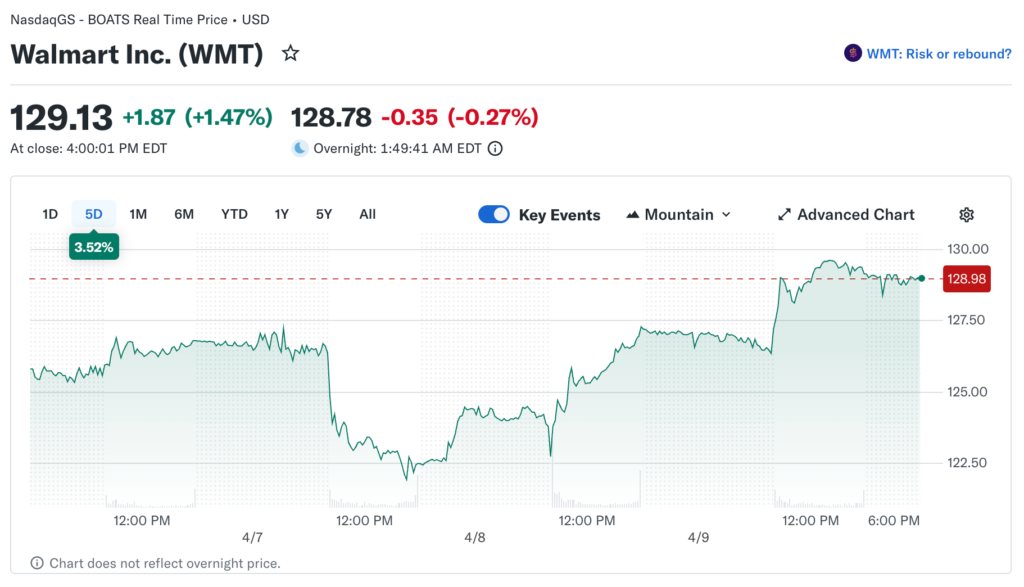Click the expand arrows for Advanced Chart
Viewport: 1024px width, 587px height.
coord(785,215)
